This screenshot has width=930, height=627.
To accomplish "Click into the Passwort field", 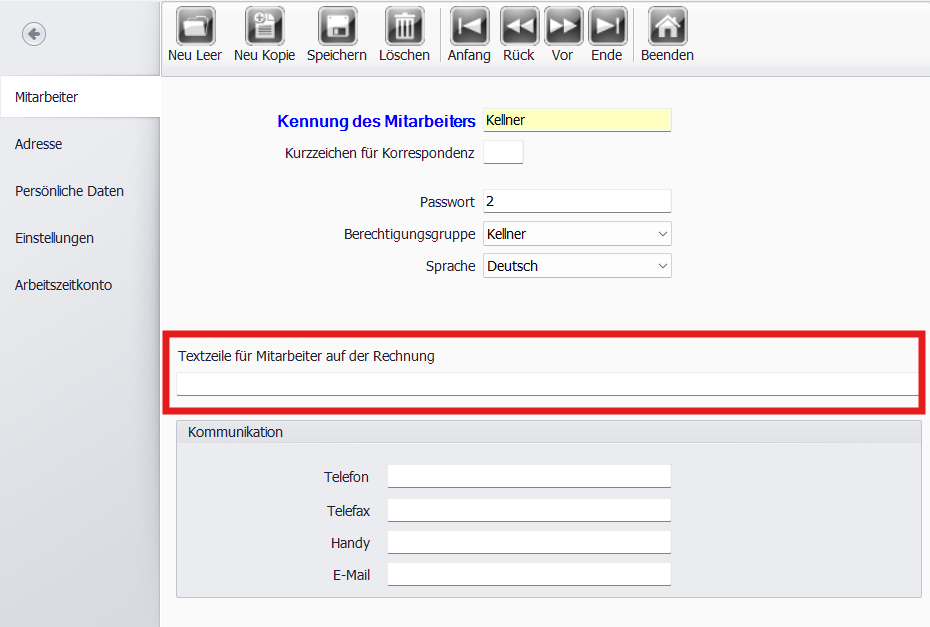I will (577, 201).
